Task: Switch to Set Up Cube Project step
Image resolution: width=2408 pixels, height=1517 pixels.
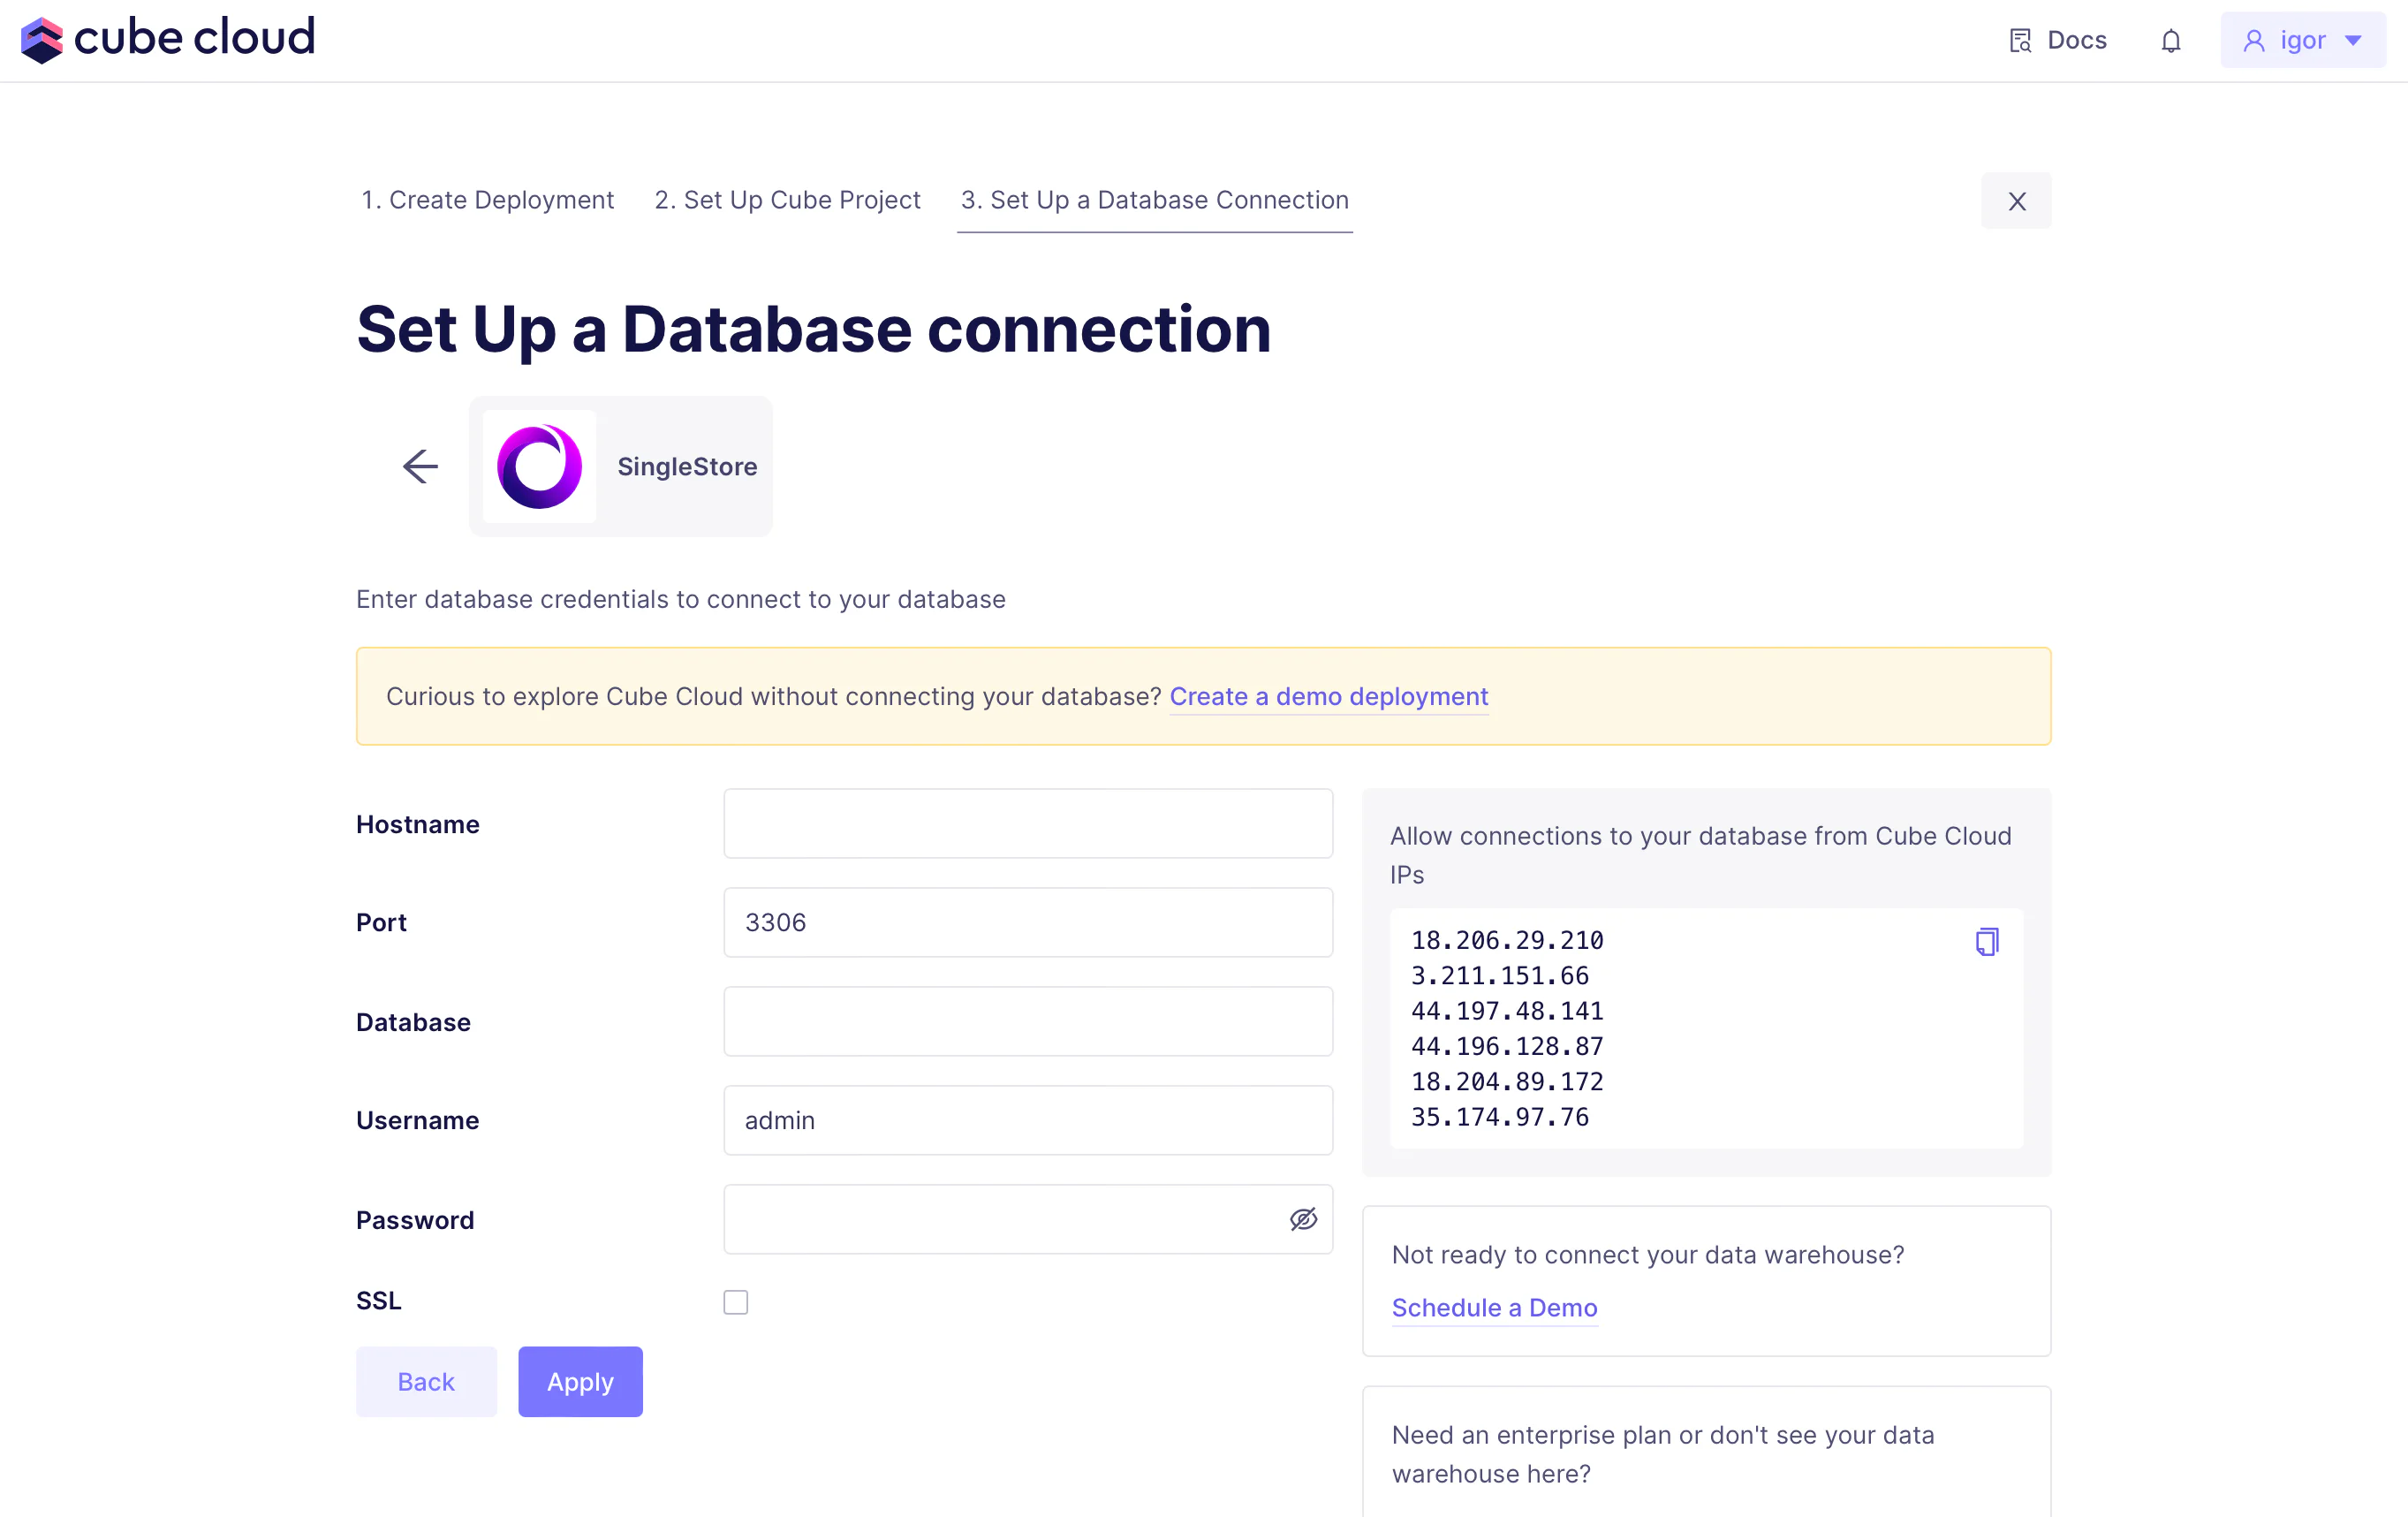Action: tap(787, 200)
